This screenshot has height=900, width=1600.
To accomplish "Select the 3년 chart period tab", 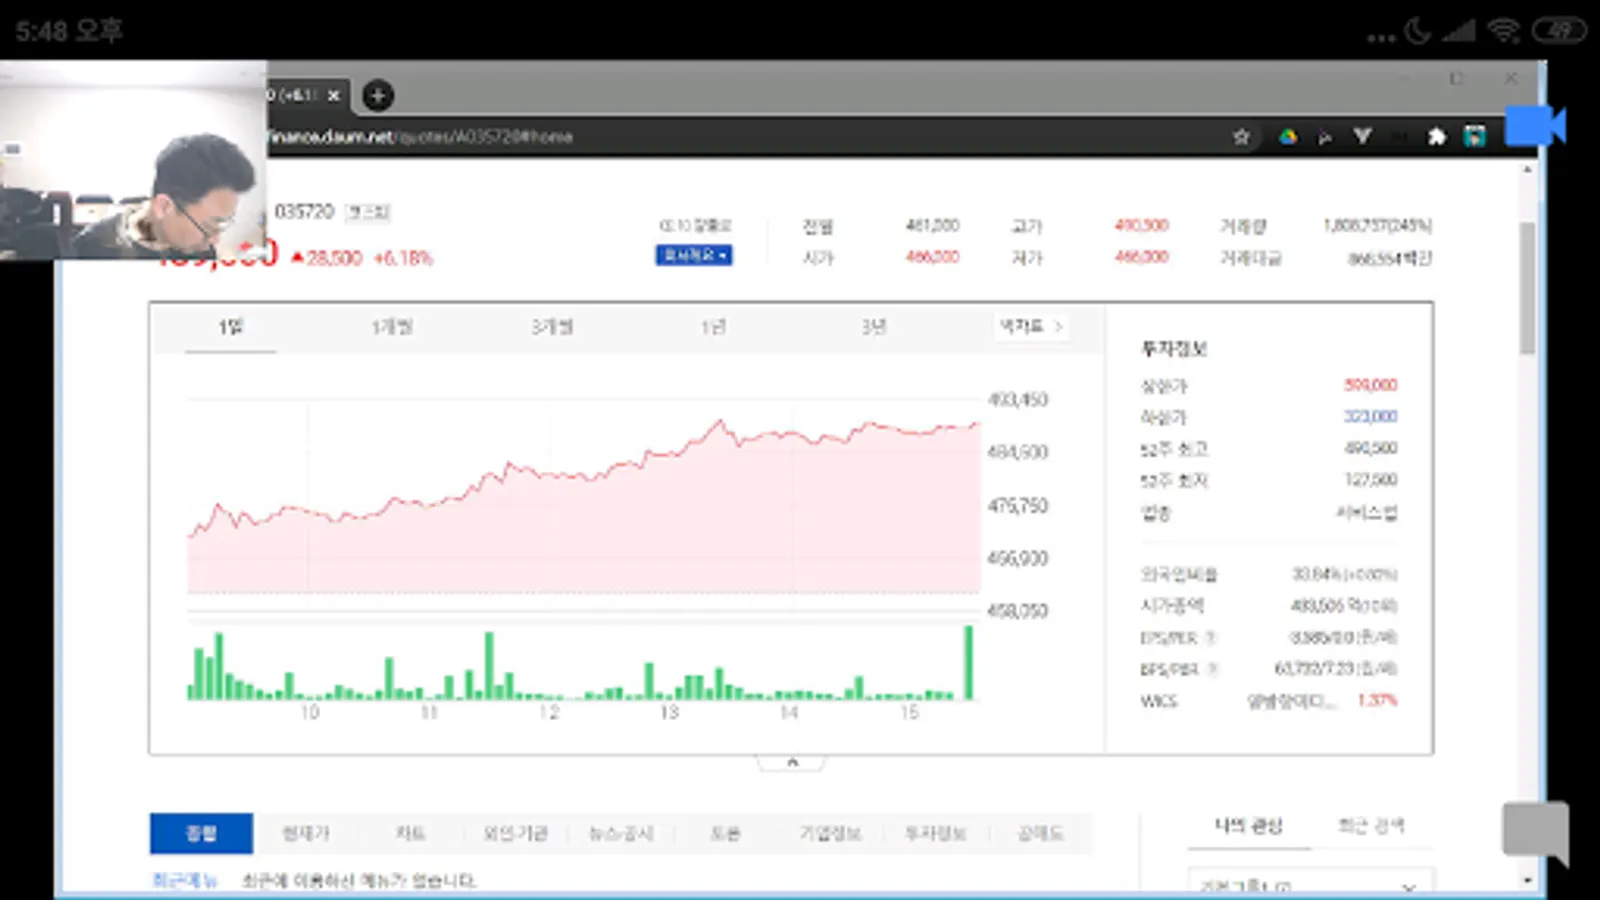I will point(874,327).
